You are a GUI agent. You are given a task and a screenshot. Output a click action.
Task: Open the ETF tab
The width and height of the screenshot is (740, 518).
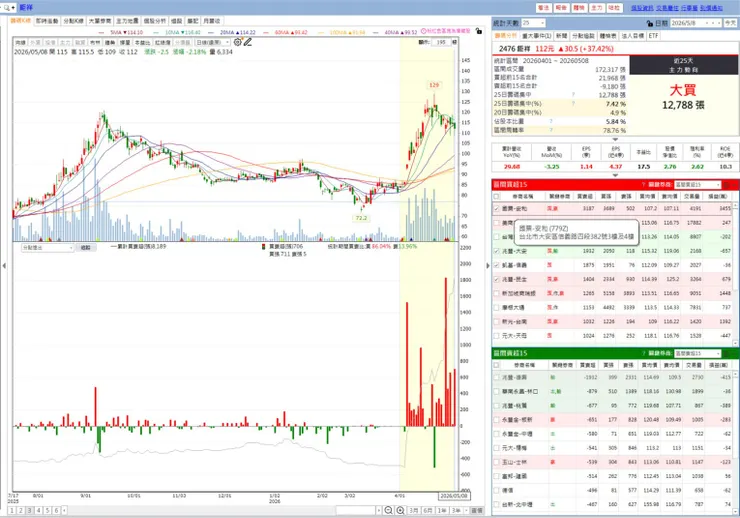(x=653, y=36)
